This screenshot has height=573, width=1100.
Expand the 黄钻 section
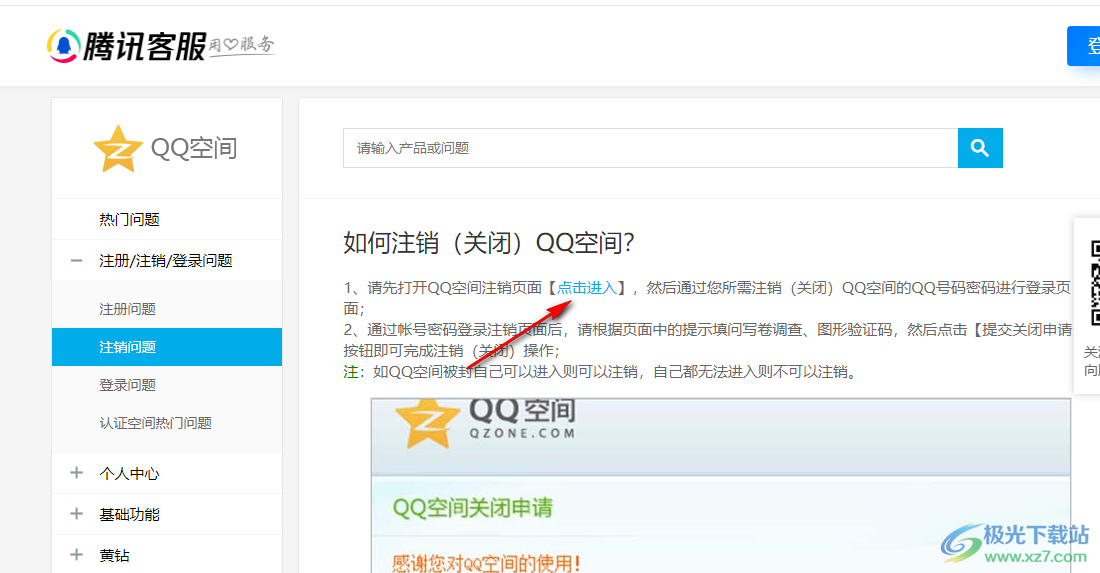(77, 555)
